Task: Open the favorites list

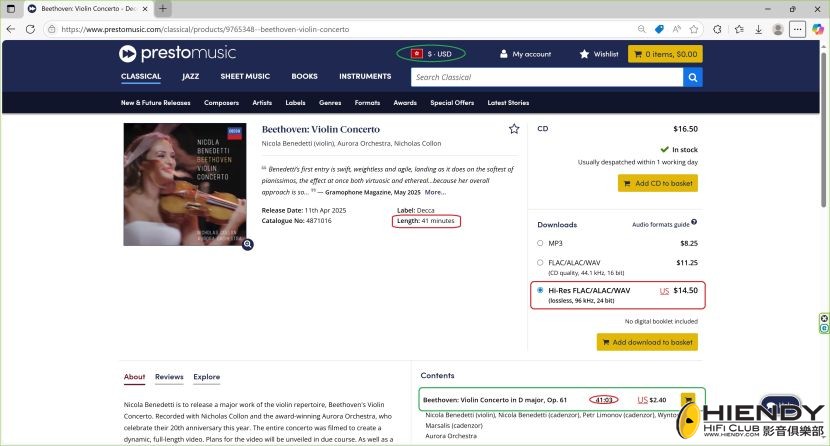Action: [739, 29]
